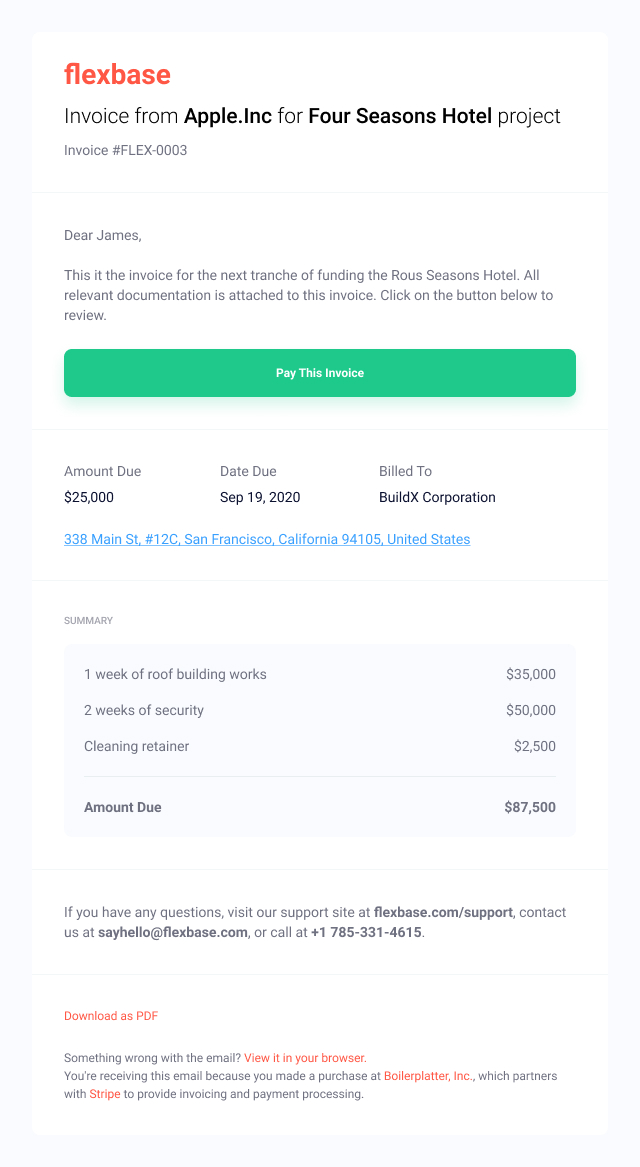The width and height of the screenshot is (640, 1167).
Task: Click the SUMMARY section label
Action: tap(89, 620)
